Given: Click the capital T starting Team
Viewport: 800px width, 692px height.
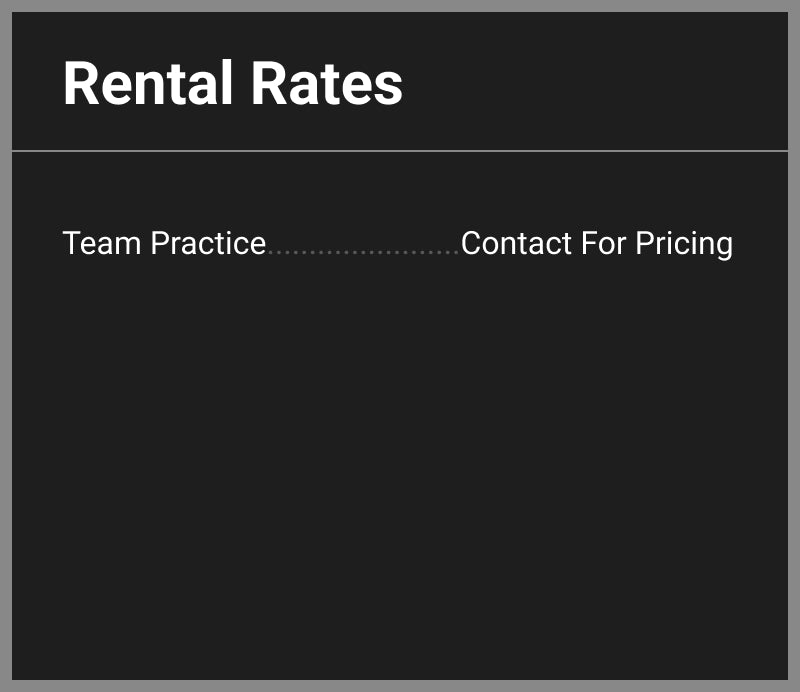Looking at the screenshot, I should (72, 243).
